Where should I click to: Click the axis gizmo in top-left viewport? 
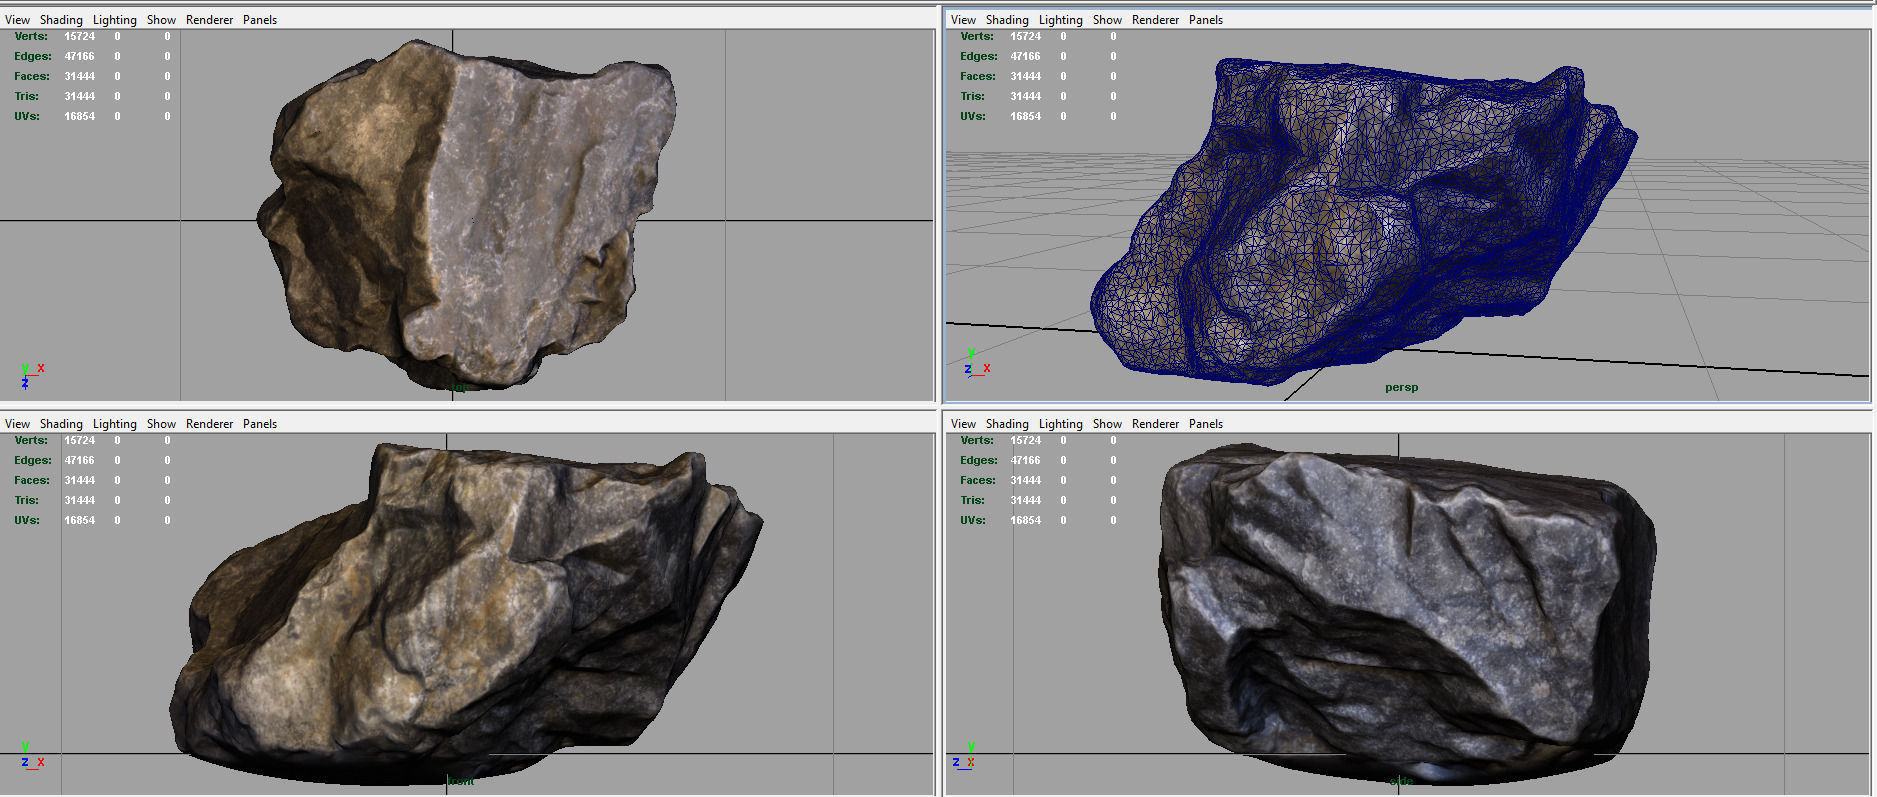click(x=31, y=375)
